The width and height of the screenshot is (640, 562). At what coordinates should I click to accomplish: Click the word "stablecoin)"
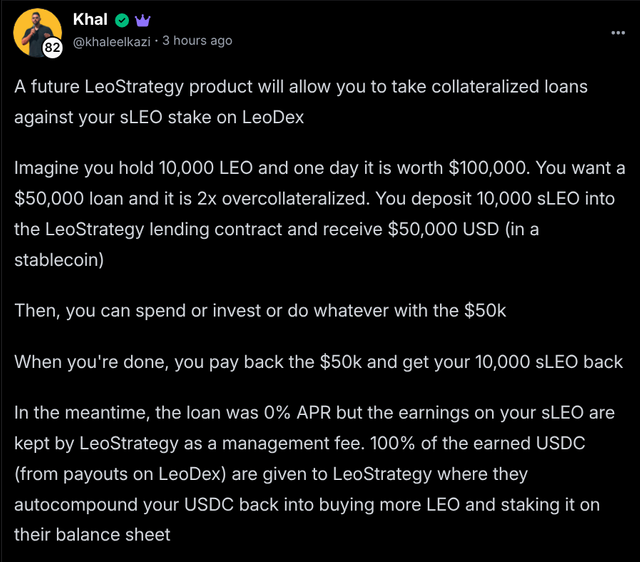[59, 260]
